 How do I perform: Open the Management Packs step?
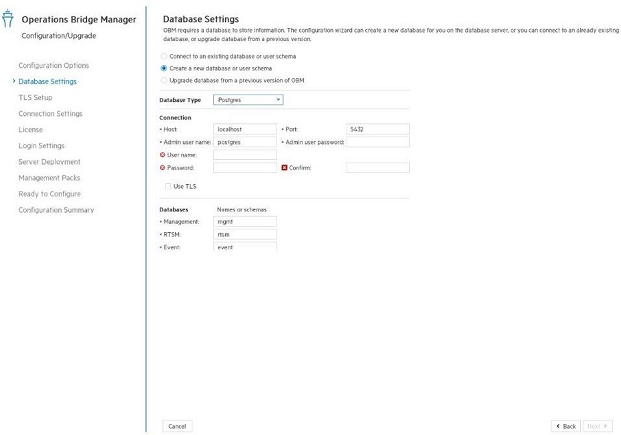pyautogui.click(x=49, y=178)
